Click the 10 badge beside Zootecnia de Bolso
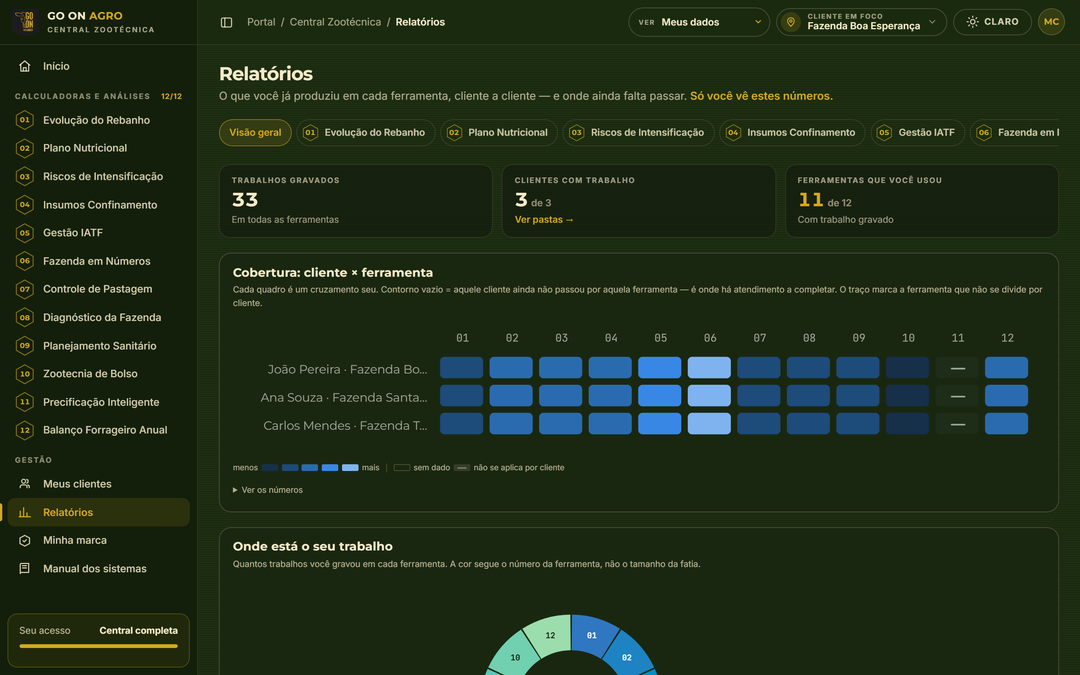Image resolution: width=1080 pixels, height=675 pixels. pyautogui.click(x=25, y=374)
